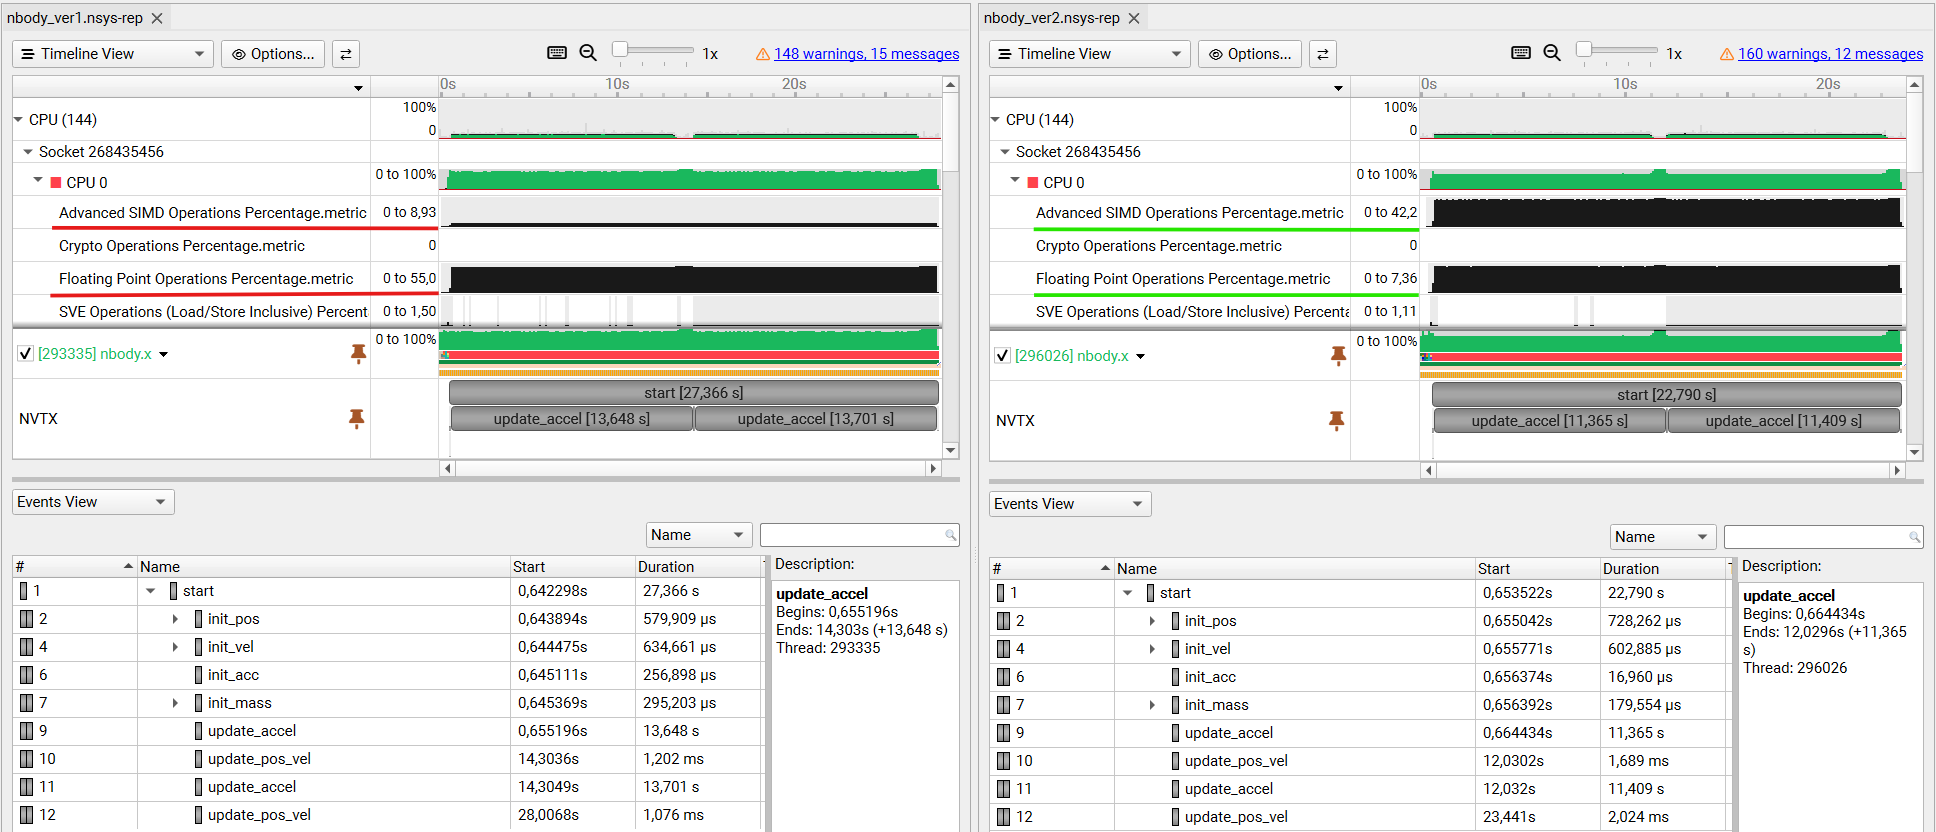Collapse Socket 268435456 in nbody_ver1
The height and width of the screenshot is (832, 1936).
(28, 152)
